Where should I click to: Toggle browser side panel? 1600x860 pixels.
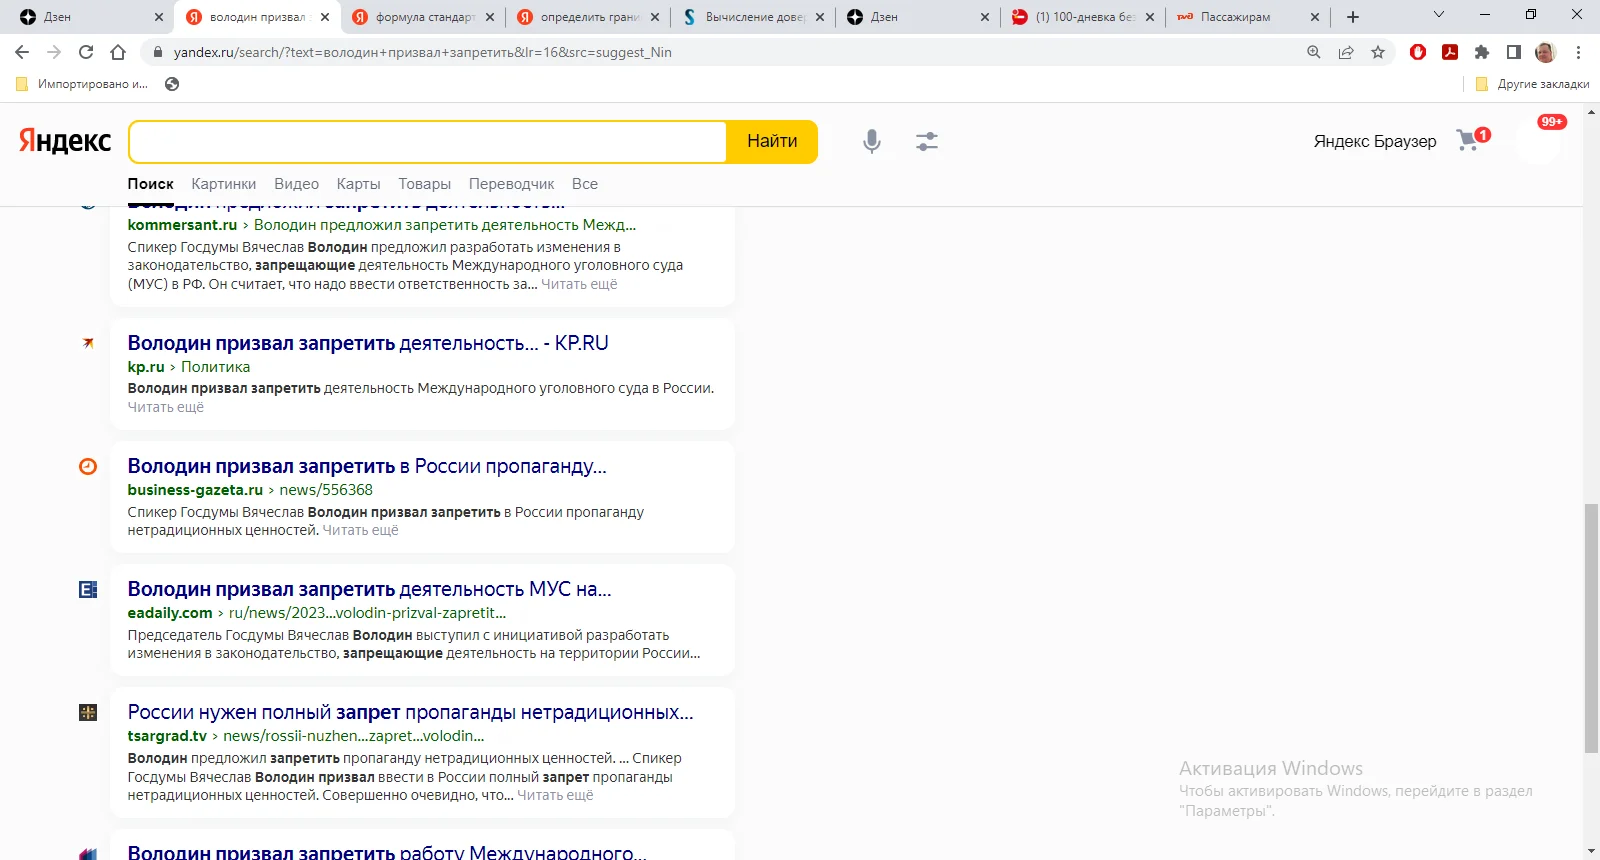[1514, 52]
